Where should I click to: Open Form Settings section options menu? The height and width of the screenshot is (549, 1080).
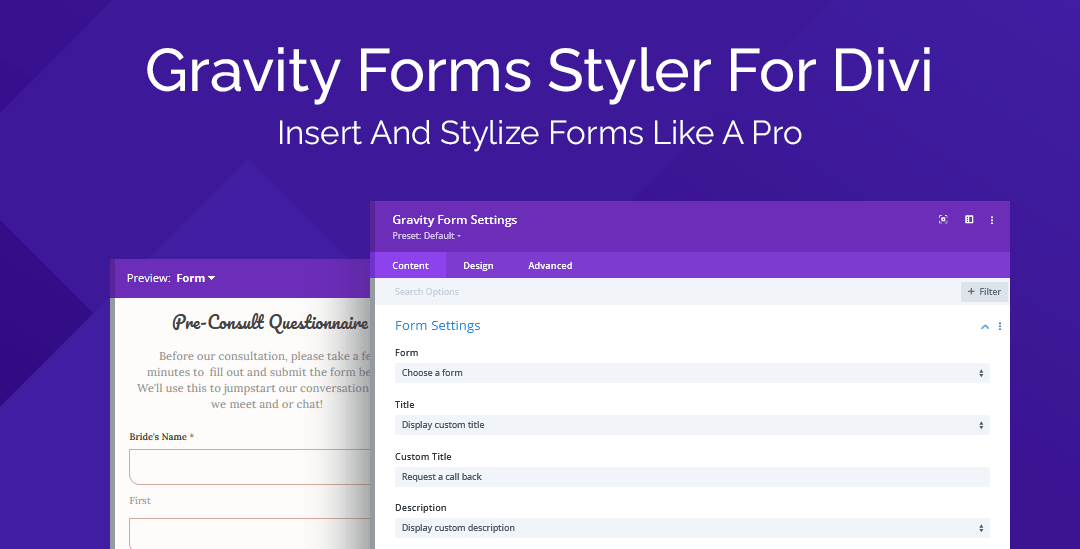(x=999, y=327)
